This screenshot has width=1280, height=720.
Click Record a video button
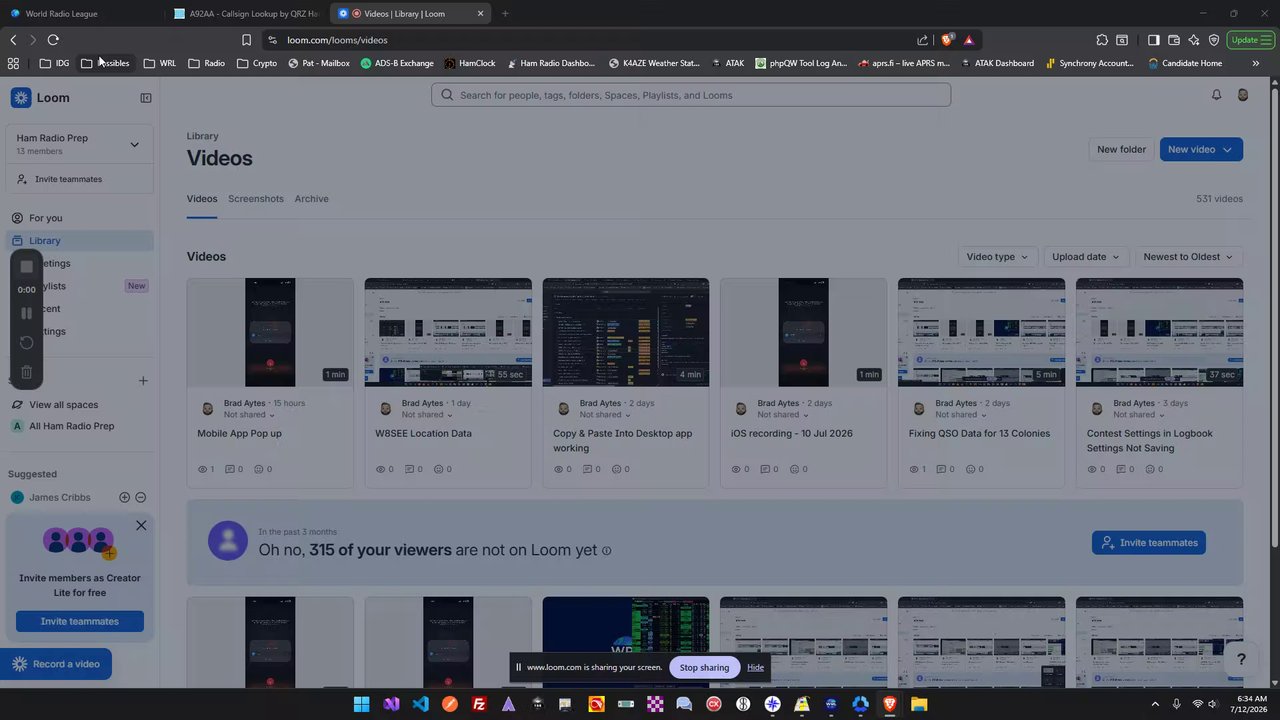click(56, 664)
